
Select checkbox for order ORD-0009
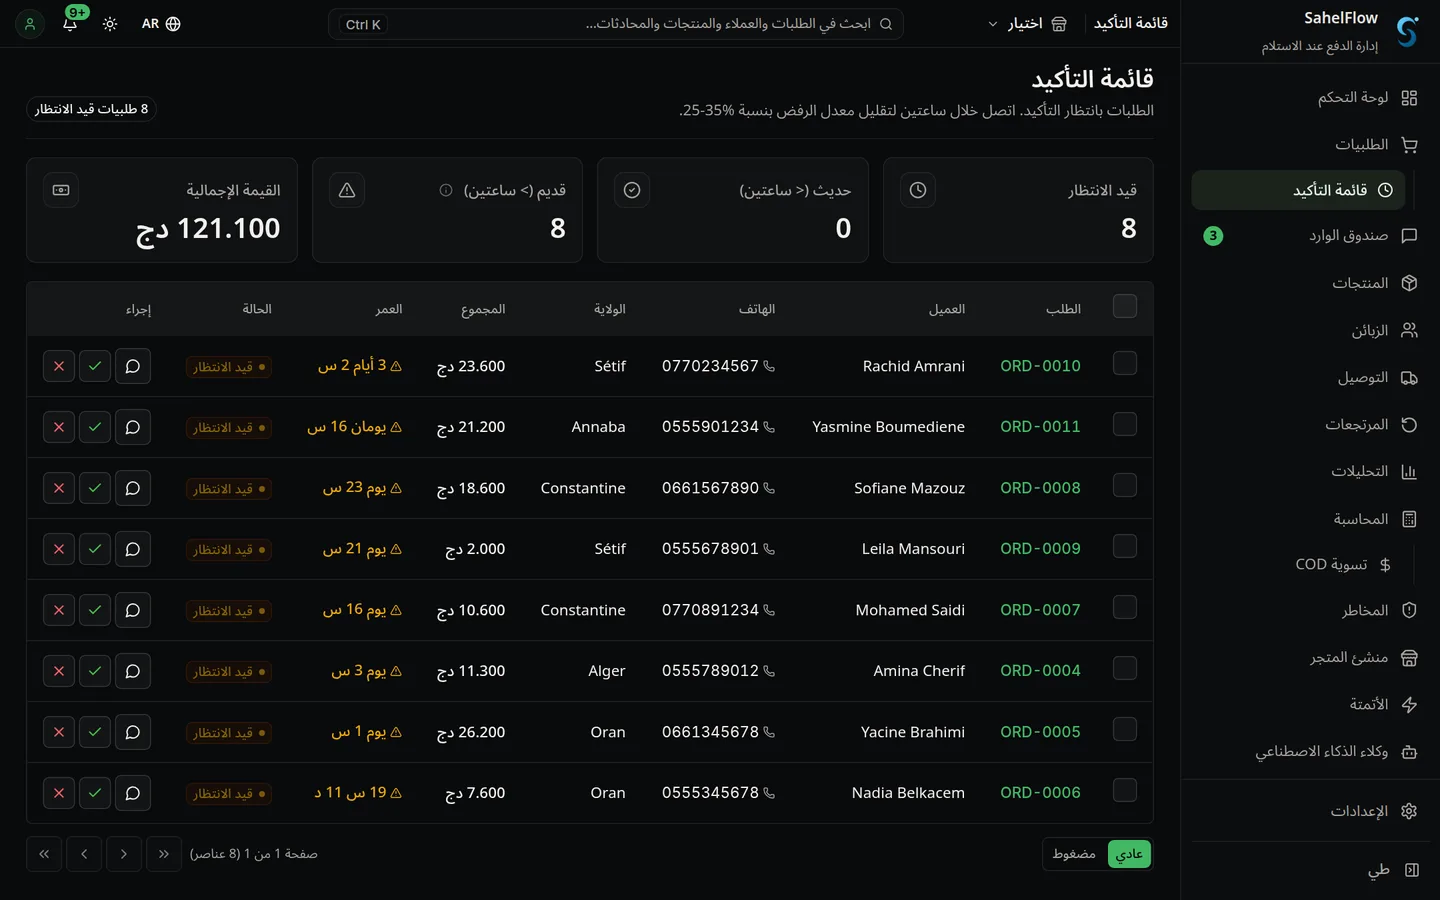click(1125, 546)
